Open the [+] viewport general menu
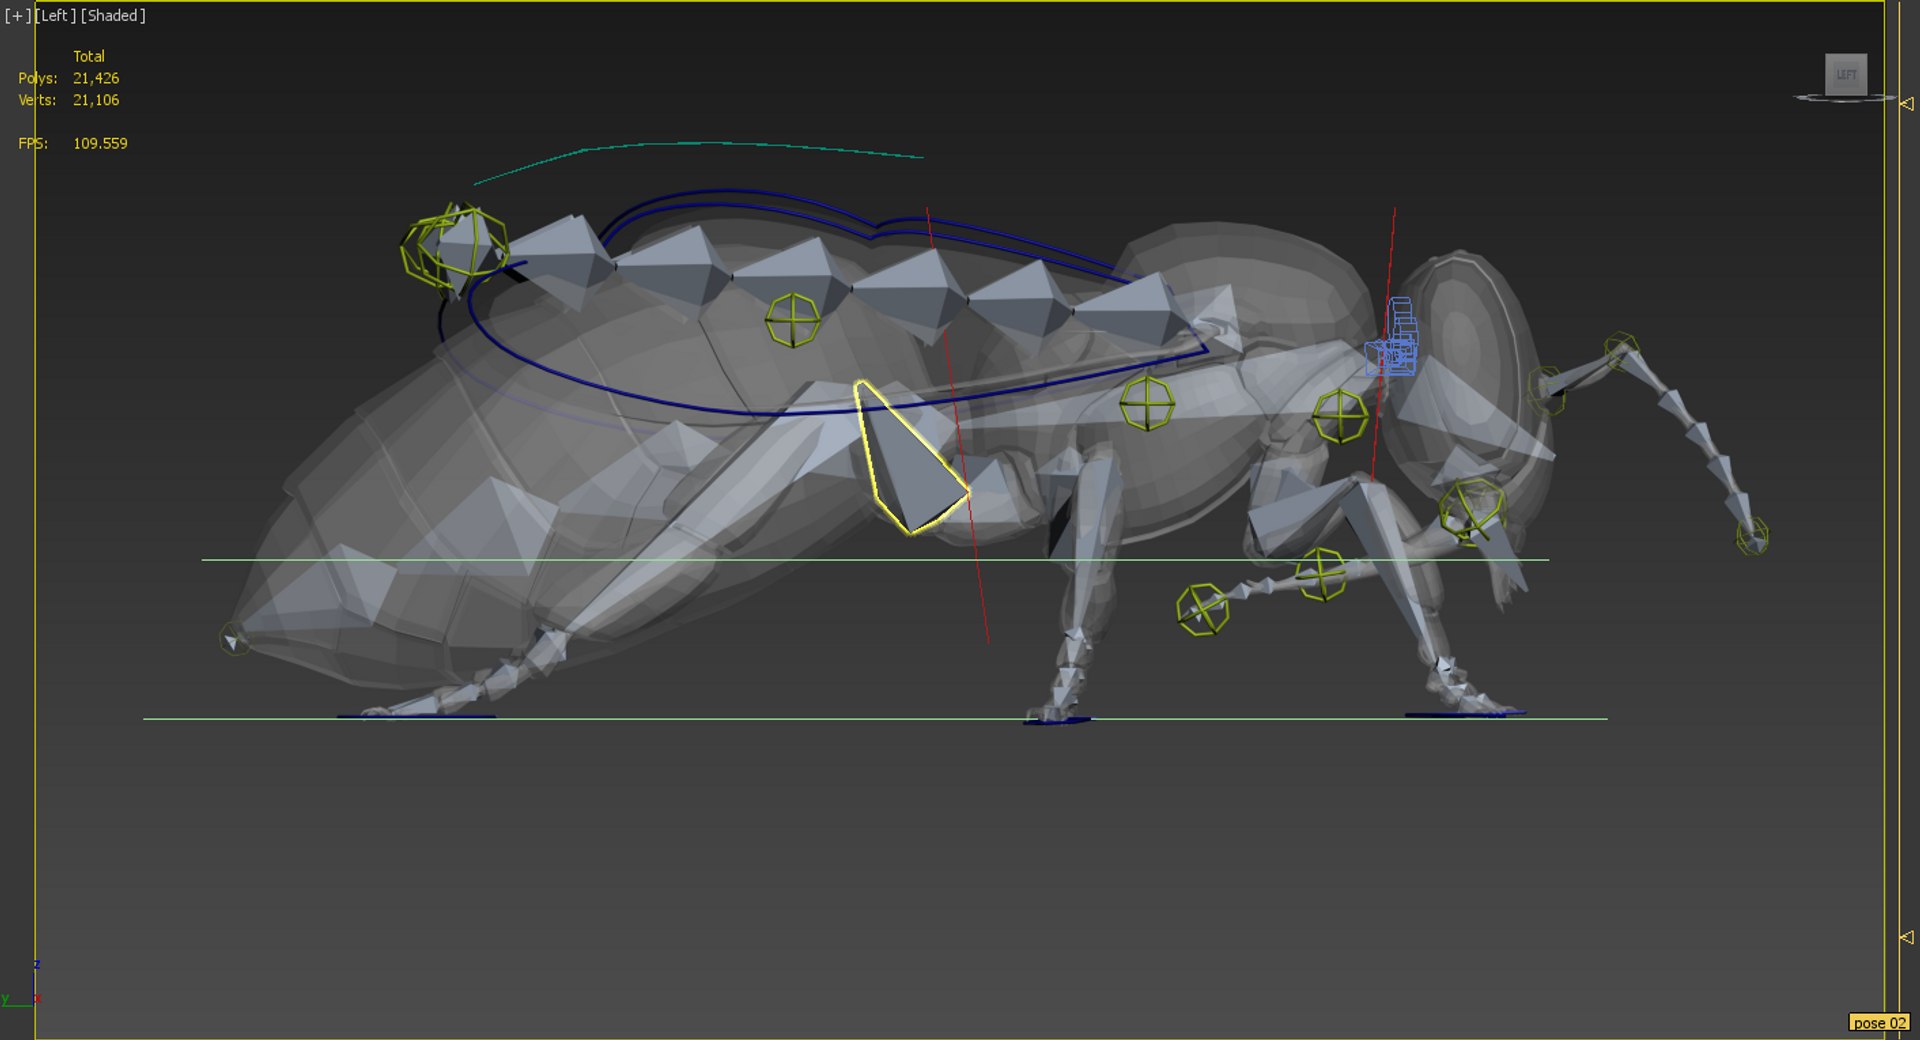 pyautogui.click(x=18, y=16)
